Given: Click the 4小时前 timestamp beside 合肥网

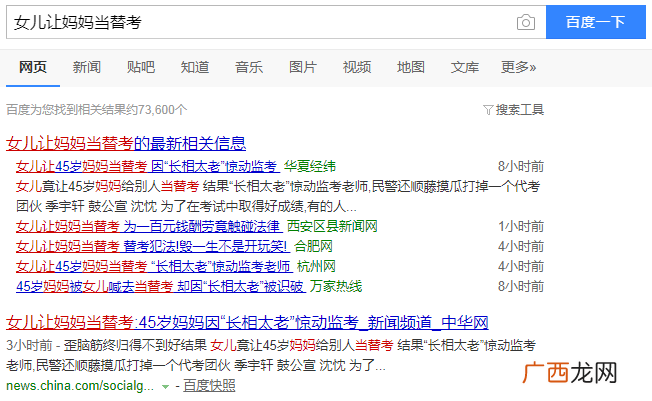Looking at the screenshot, I should pos(521,246).
